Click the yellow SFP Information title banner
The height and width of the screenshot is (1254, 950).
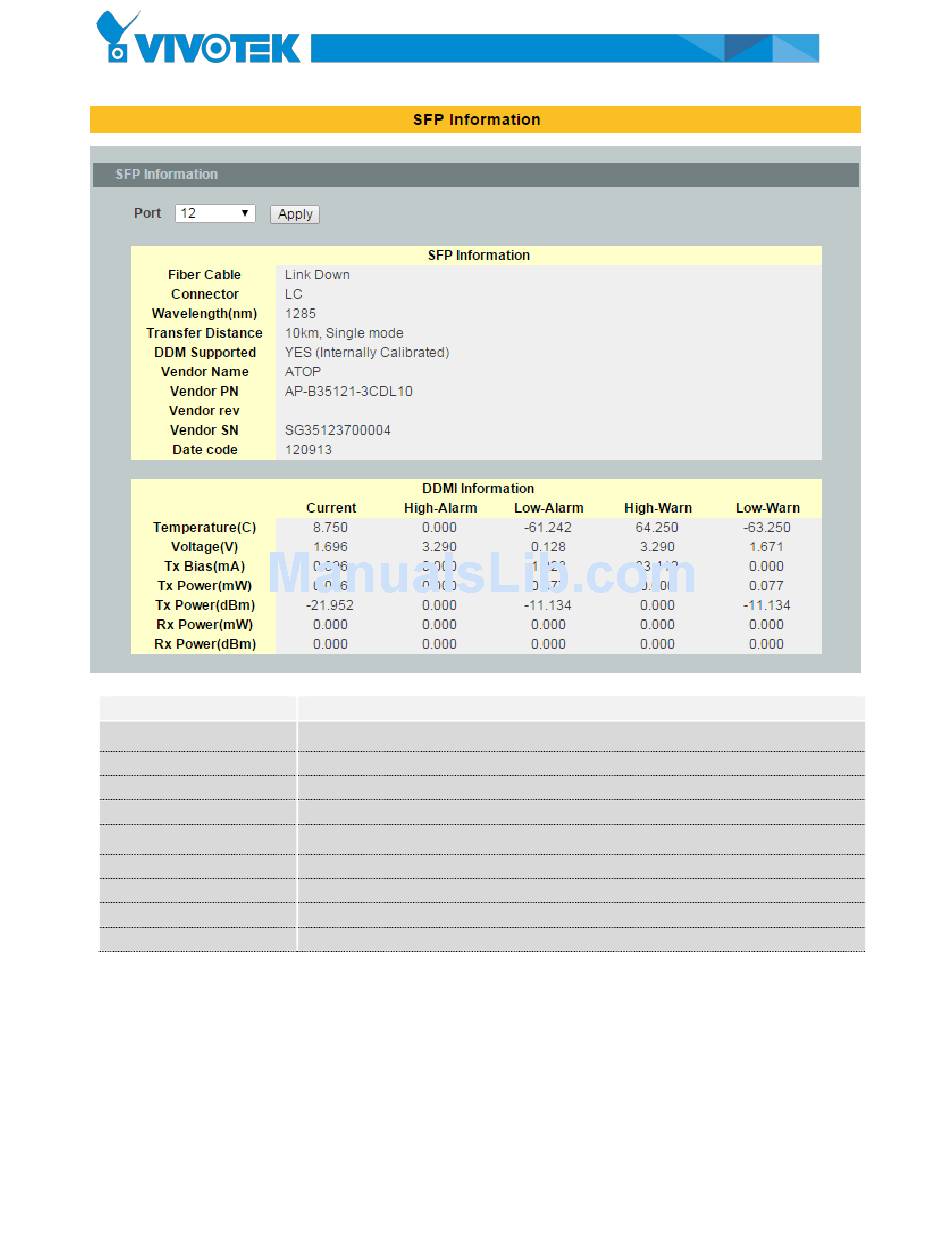[475, 120]
